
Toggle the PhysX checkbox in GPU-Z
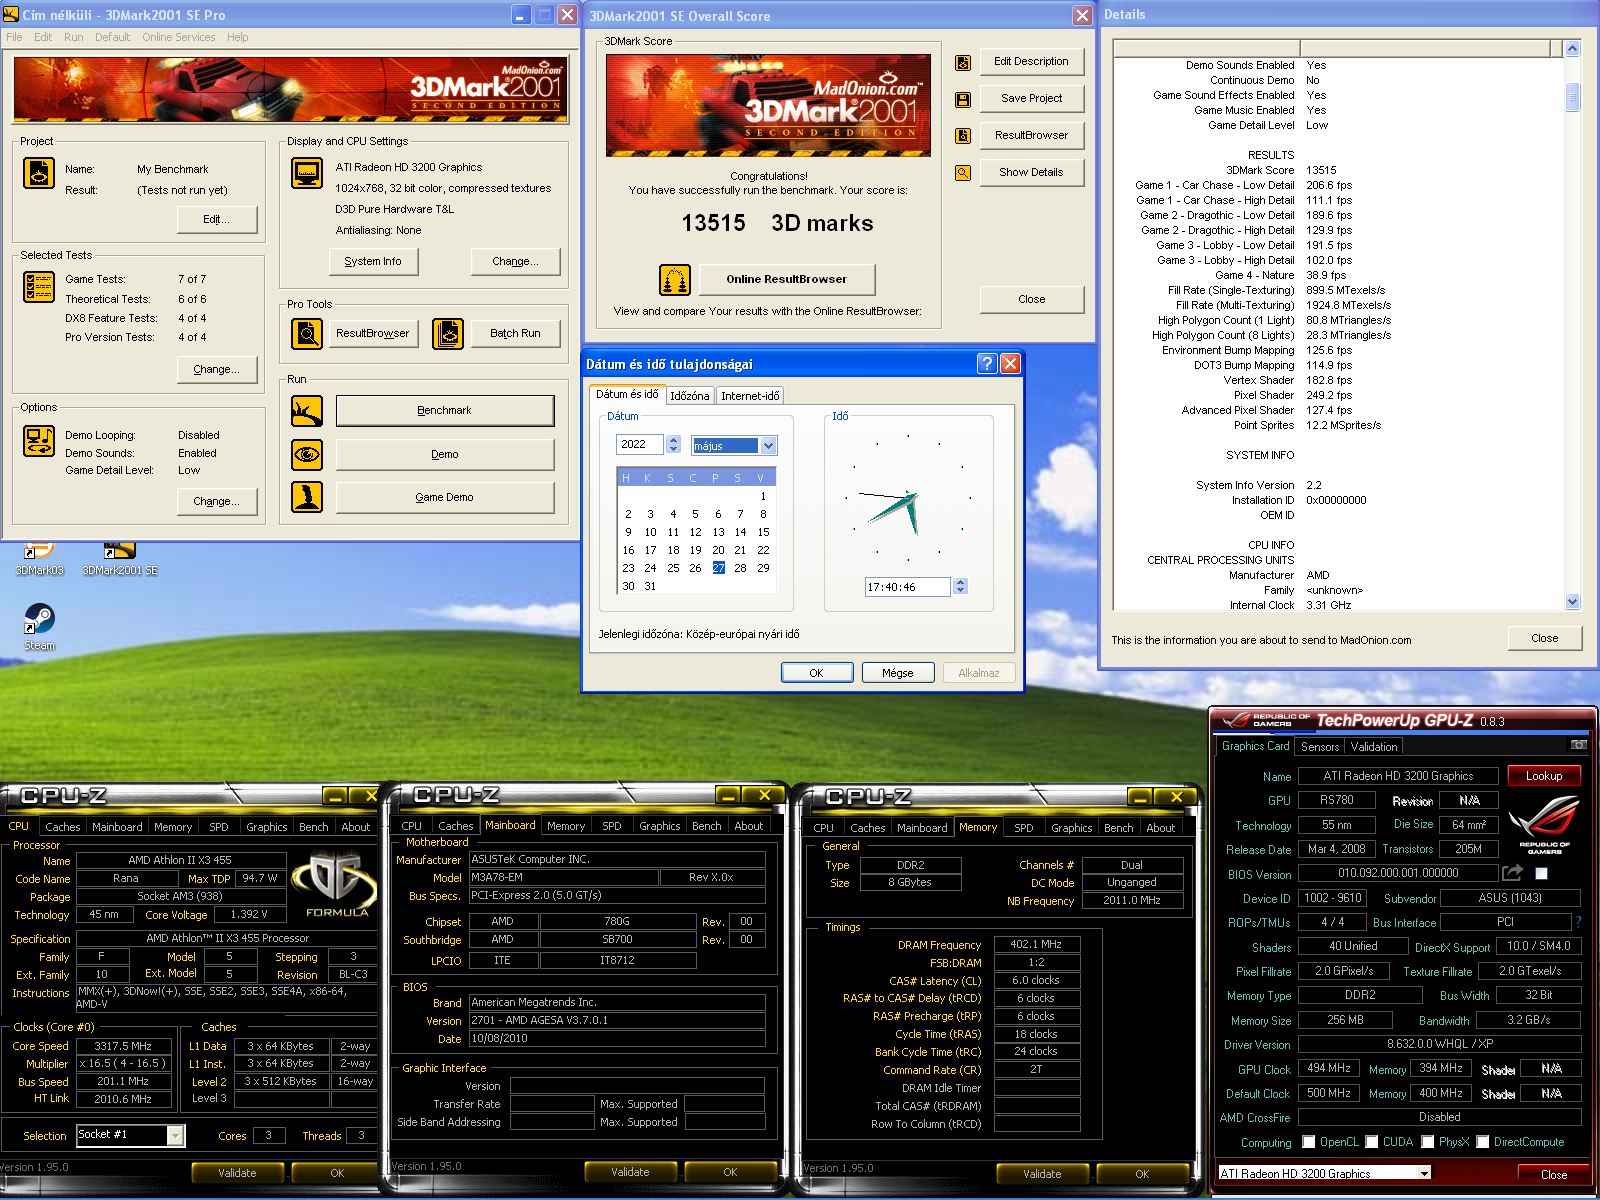1428,1142
